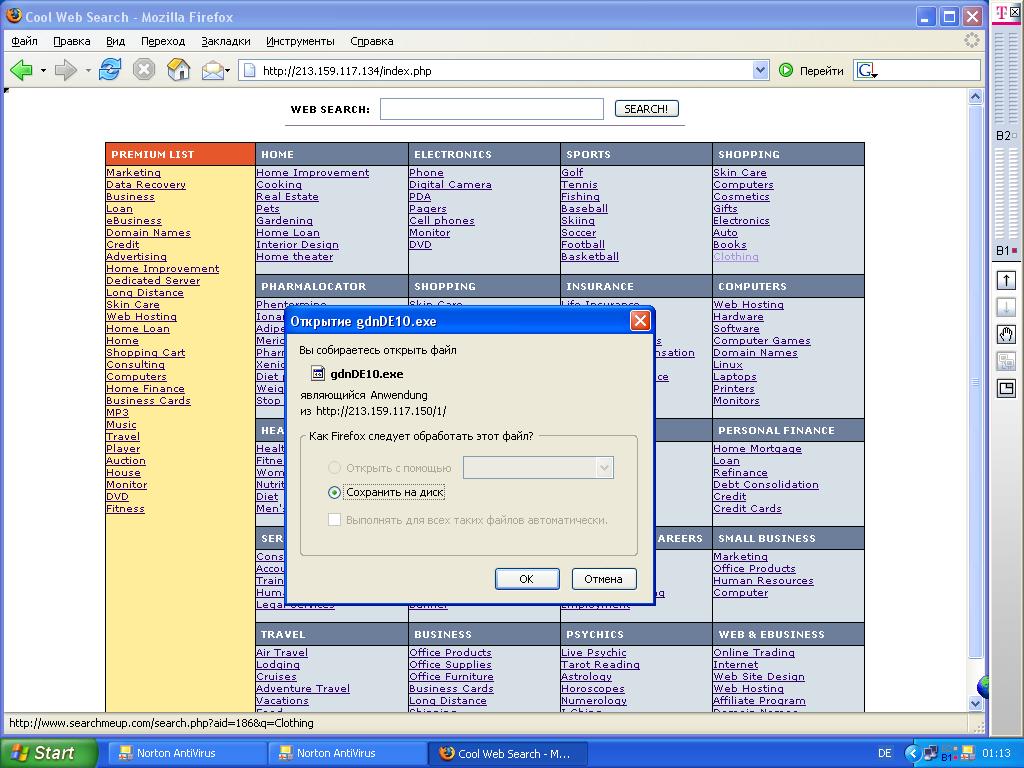The image size is (1024, 768).
Task: Click the page icon in address bar
Action: point(248,71)
